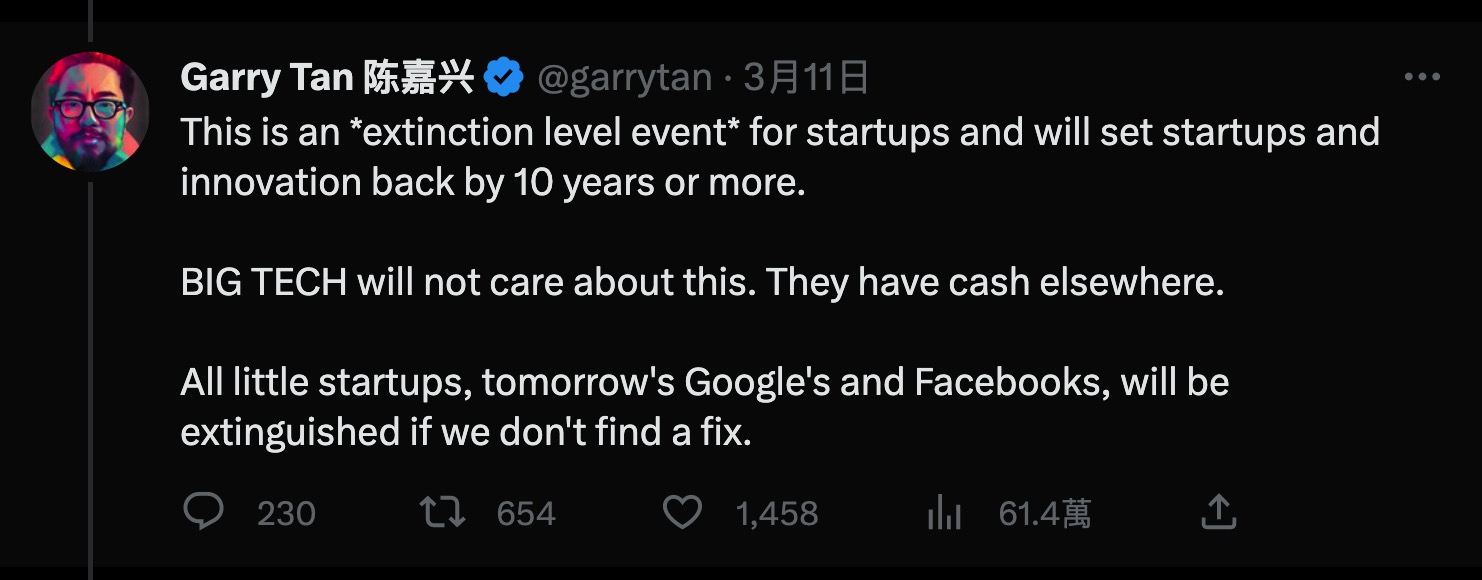This screenshot has width=1482, height=580.
Task: Open Garry Tan's profile avatar picture
Action: tap(90, 110)
